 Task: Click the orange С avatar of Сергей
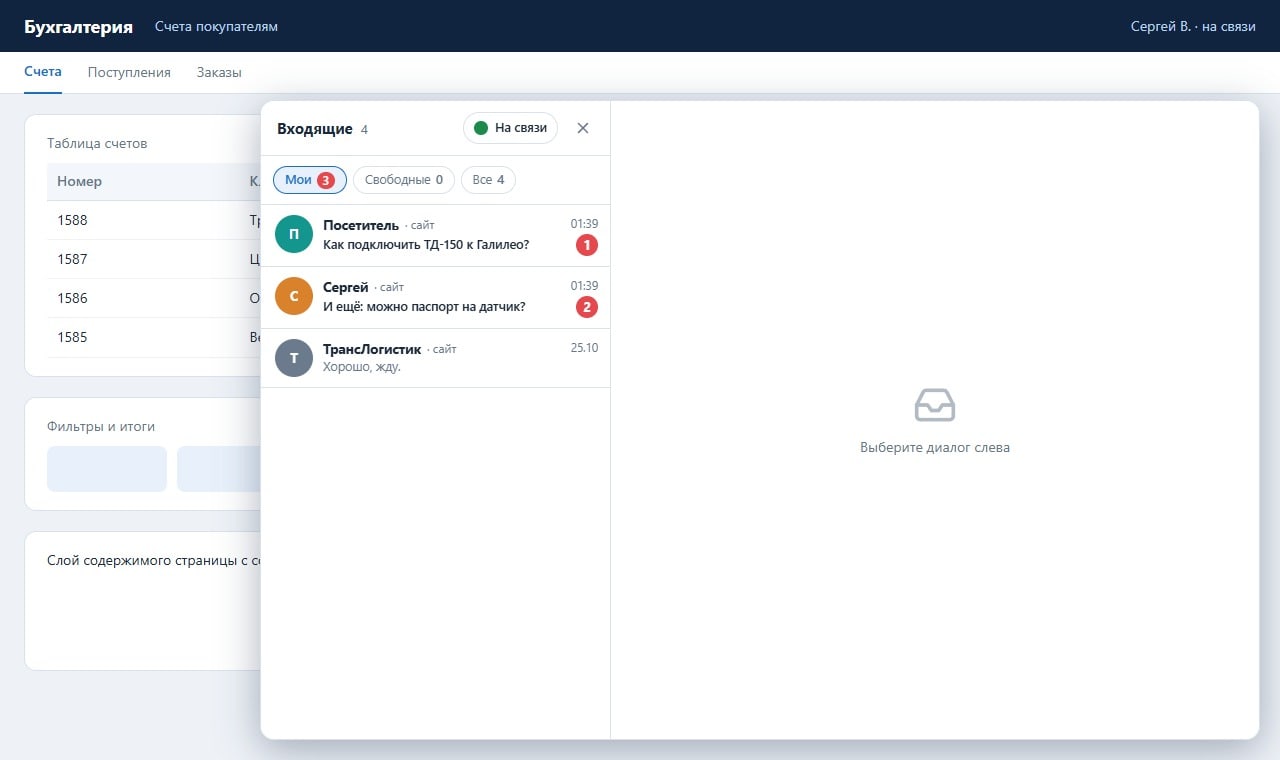point(294,297)
